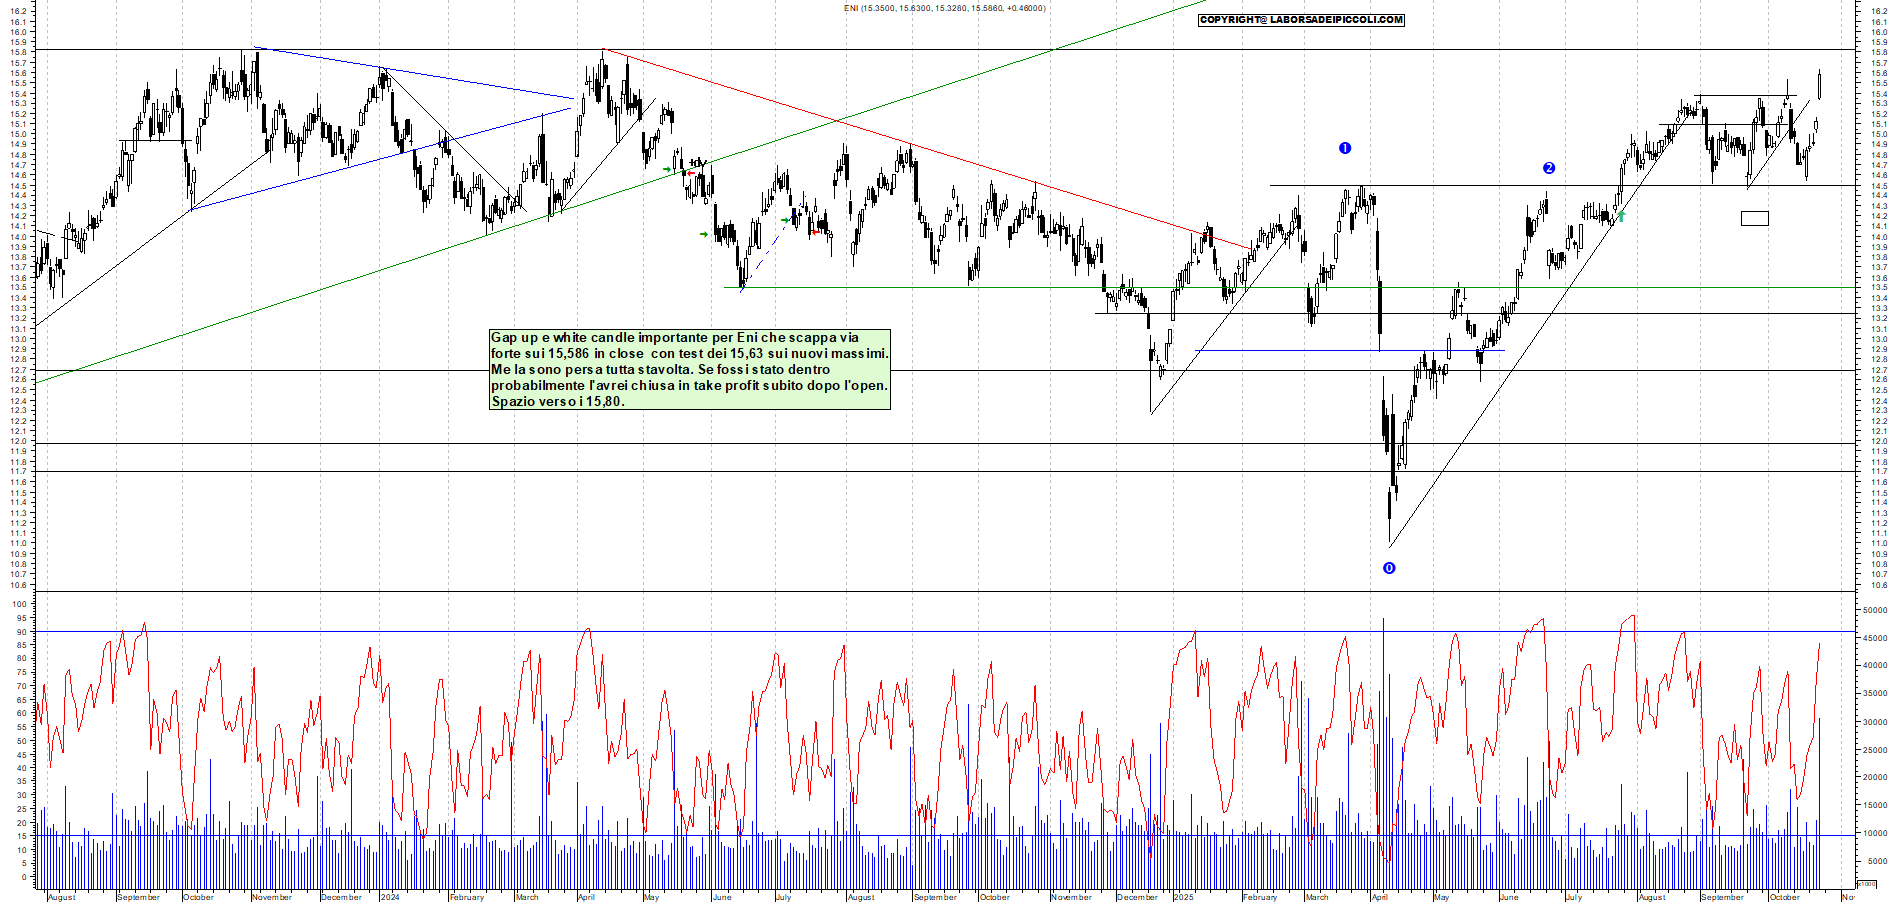Click the tallest blue volume spike

1383,700
